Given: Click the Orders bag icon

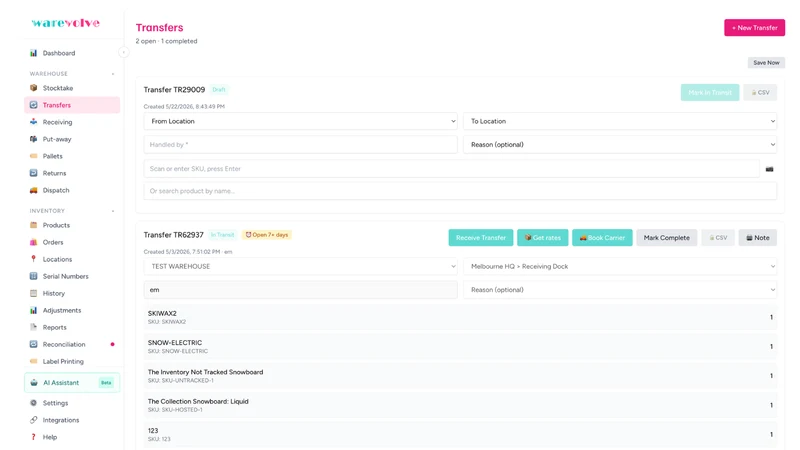Looking at the screenshot, I should [33, 242].
